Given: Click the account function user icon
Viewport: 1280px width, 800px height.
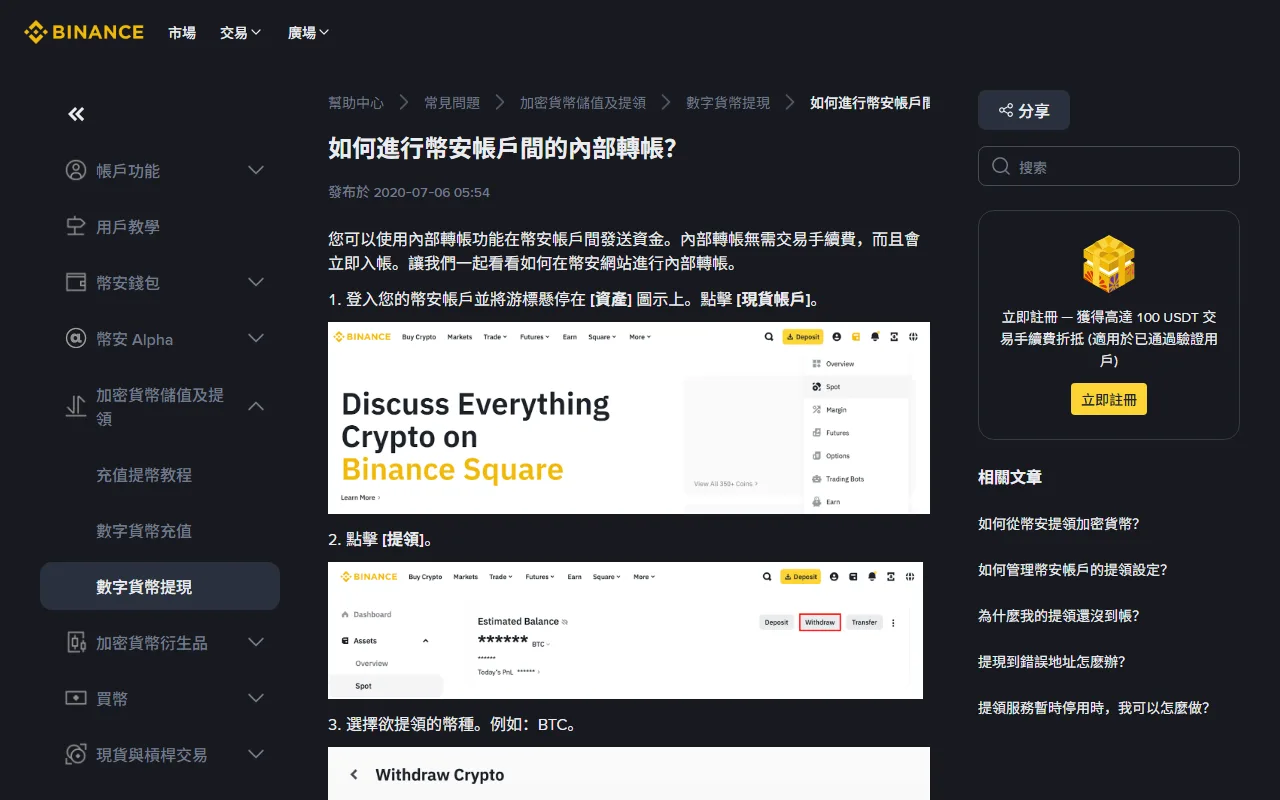Looking at the screenshot, I should pyautogui.click(x=76, y=170).
